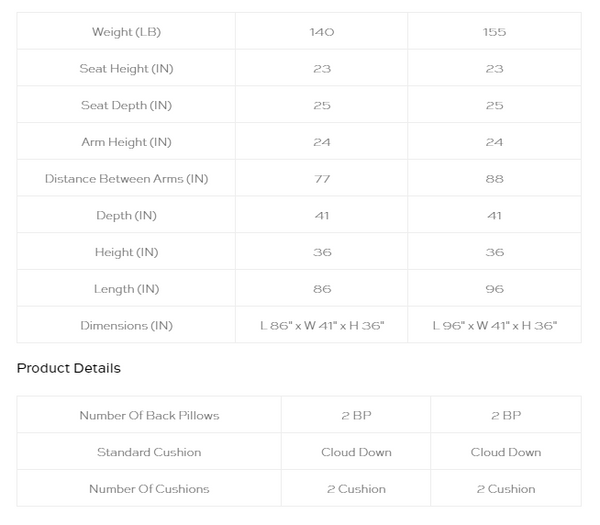Select the 86 length value cell
The image size is (600, 525).
(322, 289)
